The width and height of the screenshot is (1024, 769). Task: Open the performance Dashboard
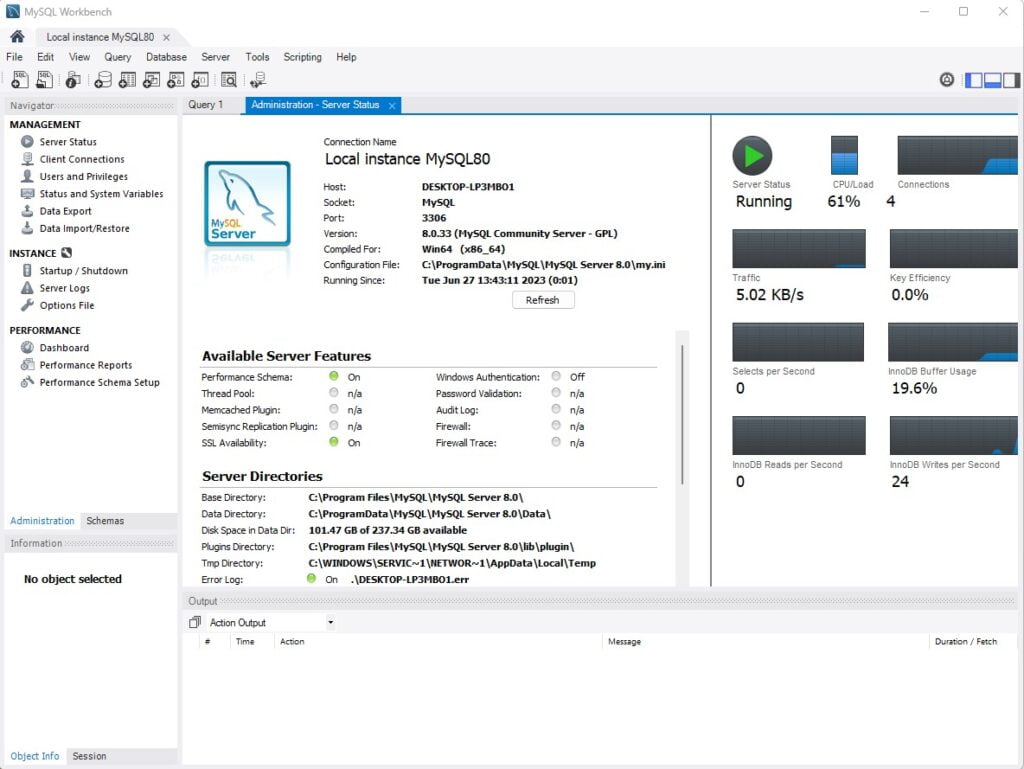64,348
